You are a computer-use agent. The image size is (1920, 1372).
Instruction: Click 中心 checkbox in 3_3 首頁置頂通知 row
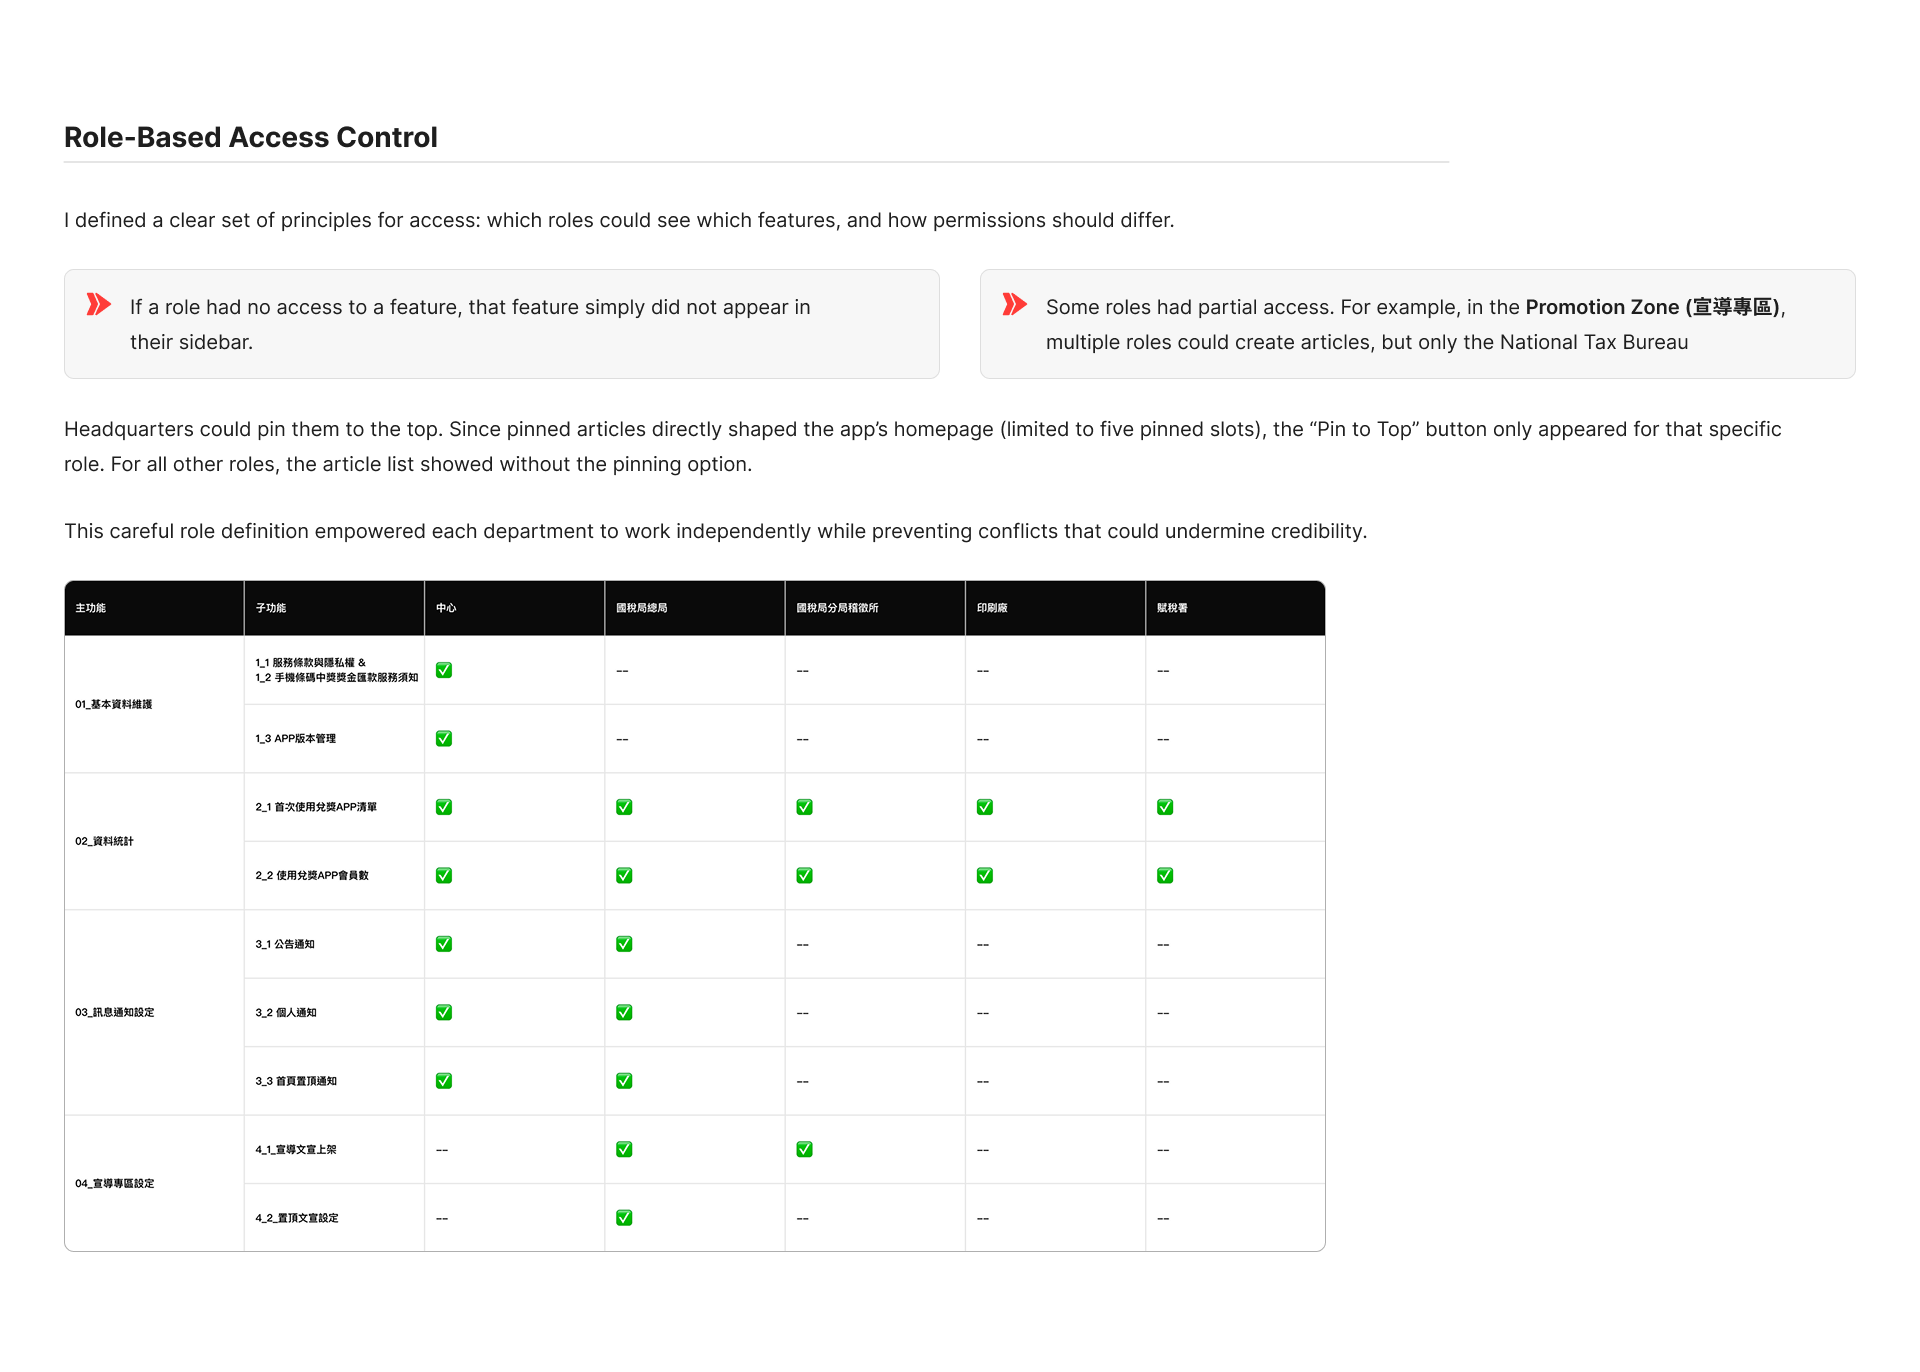(x=444, y=1081)
